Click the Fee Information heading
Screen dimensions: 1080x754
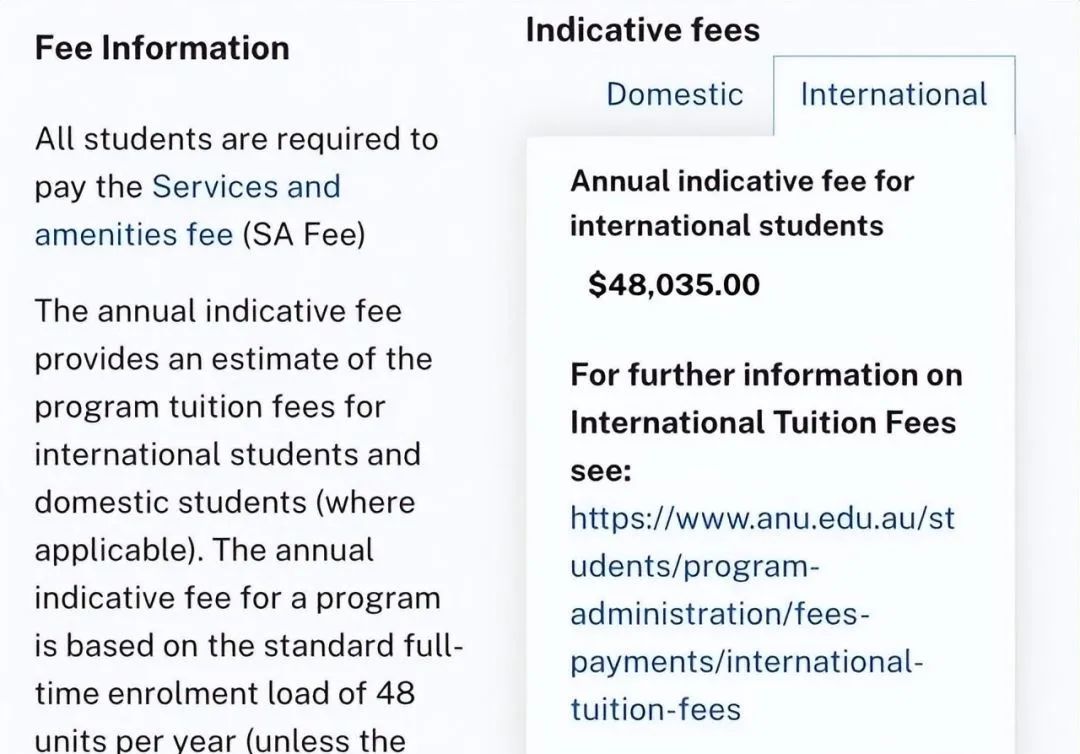click(162, 48)
